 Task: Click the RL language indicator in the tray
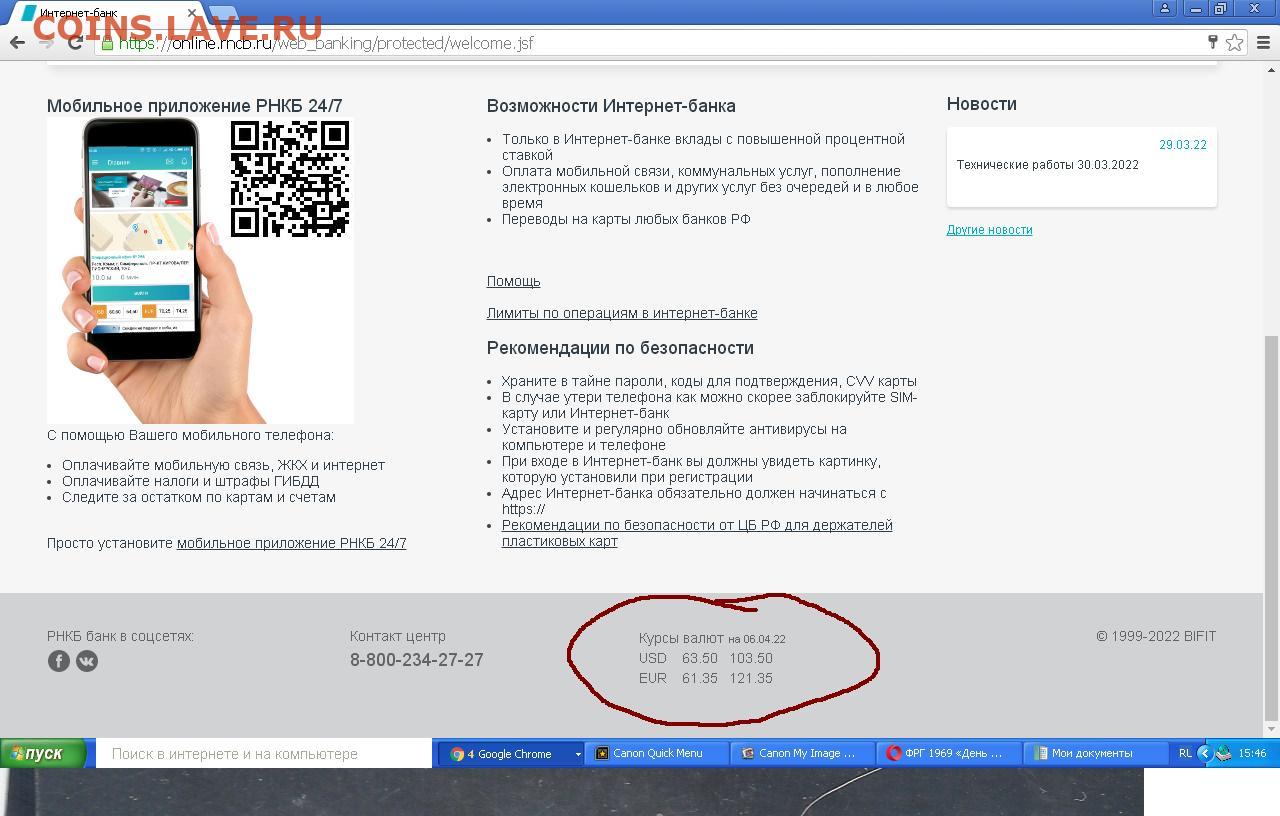point(1185,753)
